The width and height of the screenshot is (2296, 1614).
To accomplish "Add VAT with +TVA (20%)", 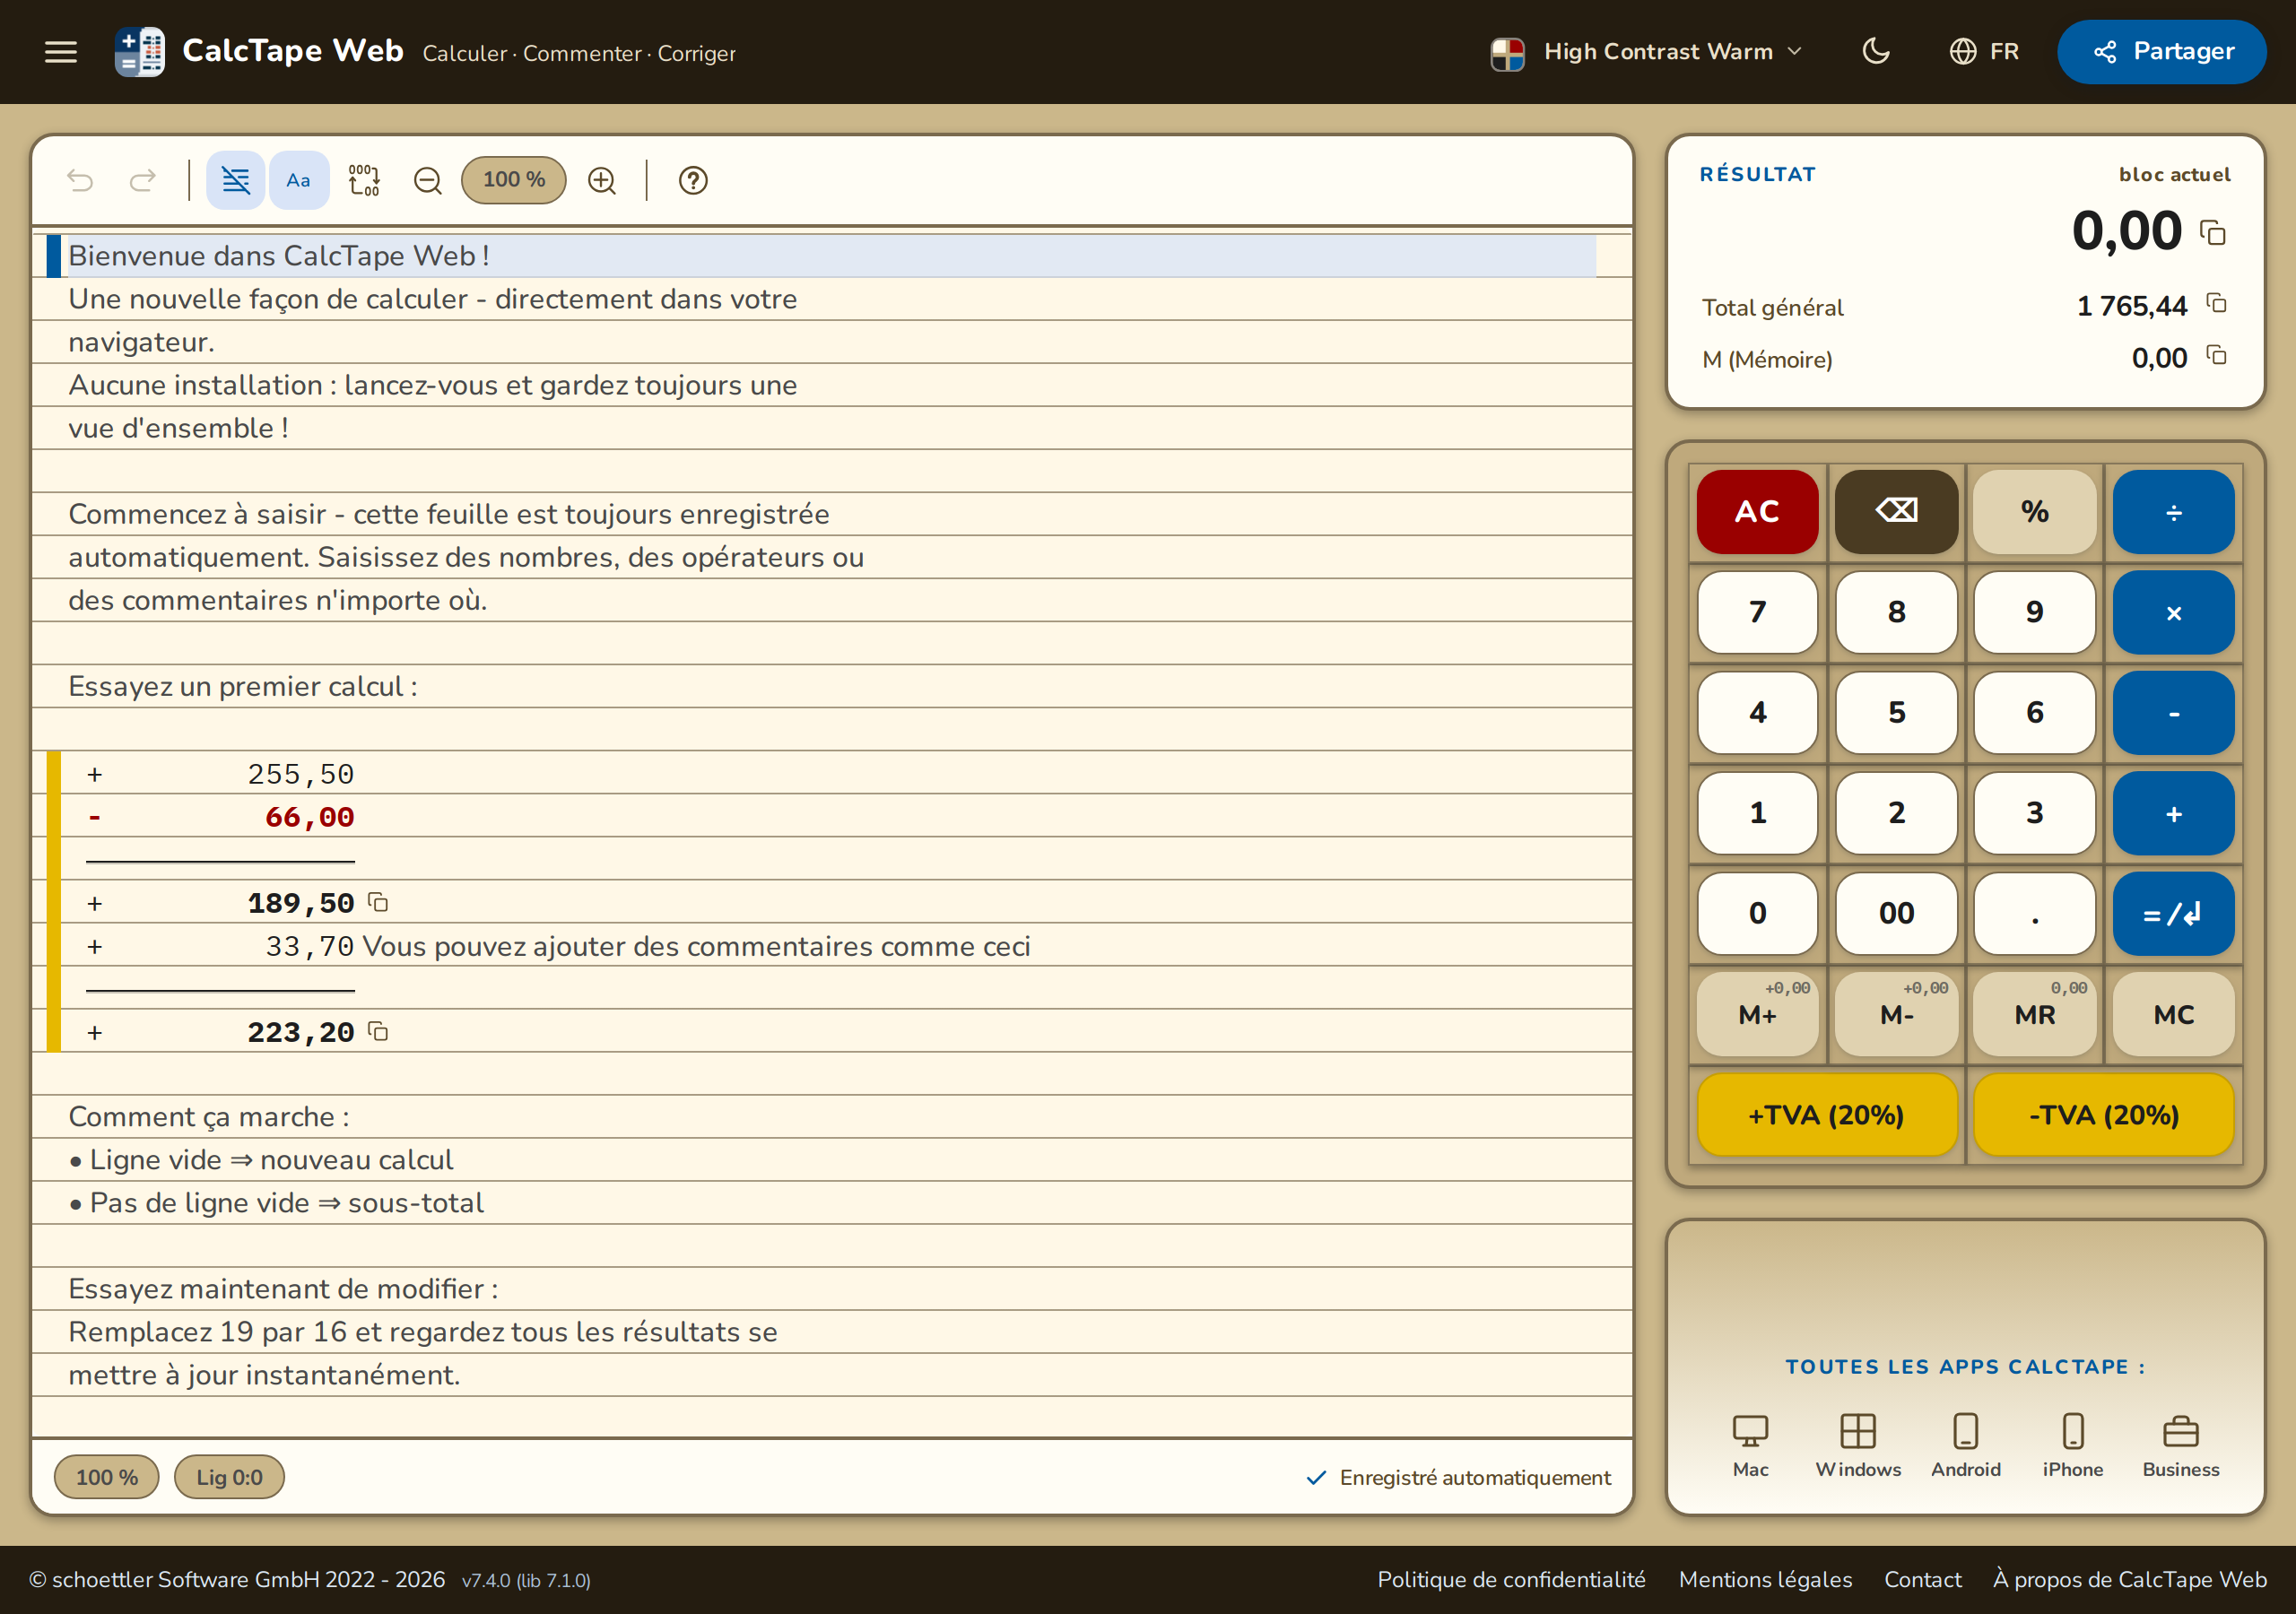I will (x=1826, y=1115).
